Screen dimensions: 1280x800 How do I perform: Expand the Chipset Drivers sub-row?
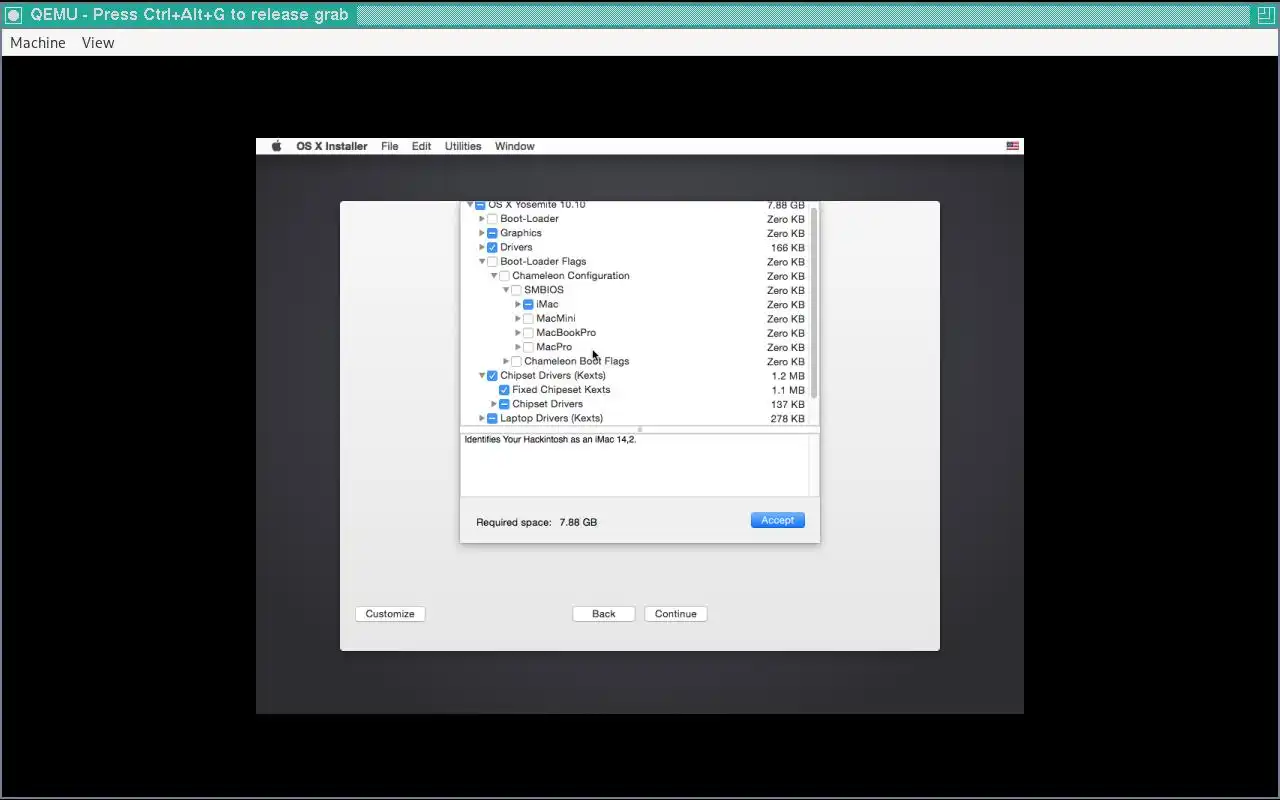coord(494,404)
